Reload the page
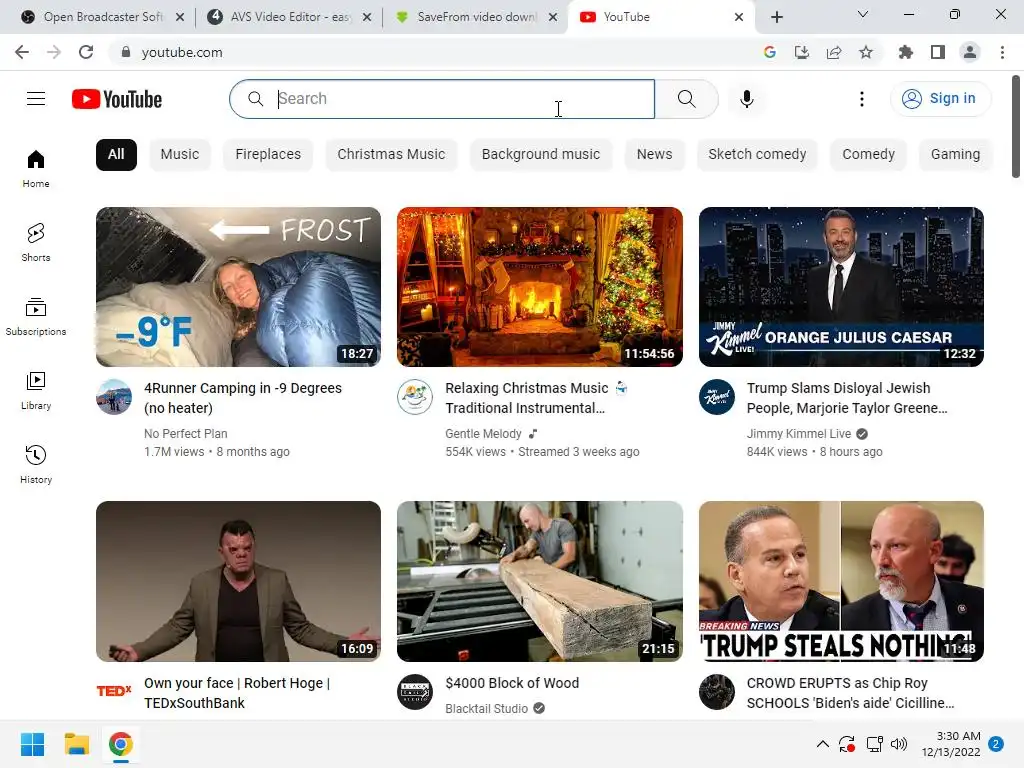The height and width of the screenshot is (768, 1024). point(86,52)
